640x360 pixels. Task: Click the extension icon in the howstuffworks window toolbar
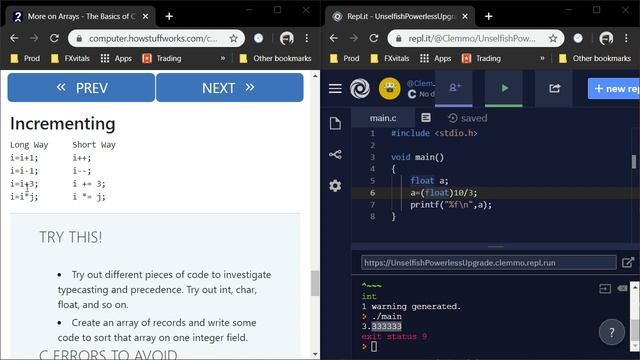(258, 38)
